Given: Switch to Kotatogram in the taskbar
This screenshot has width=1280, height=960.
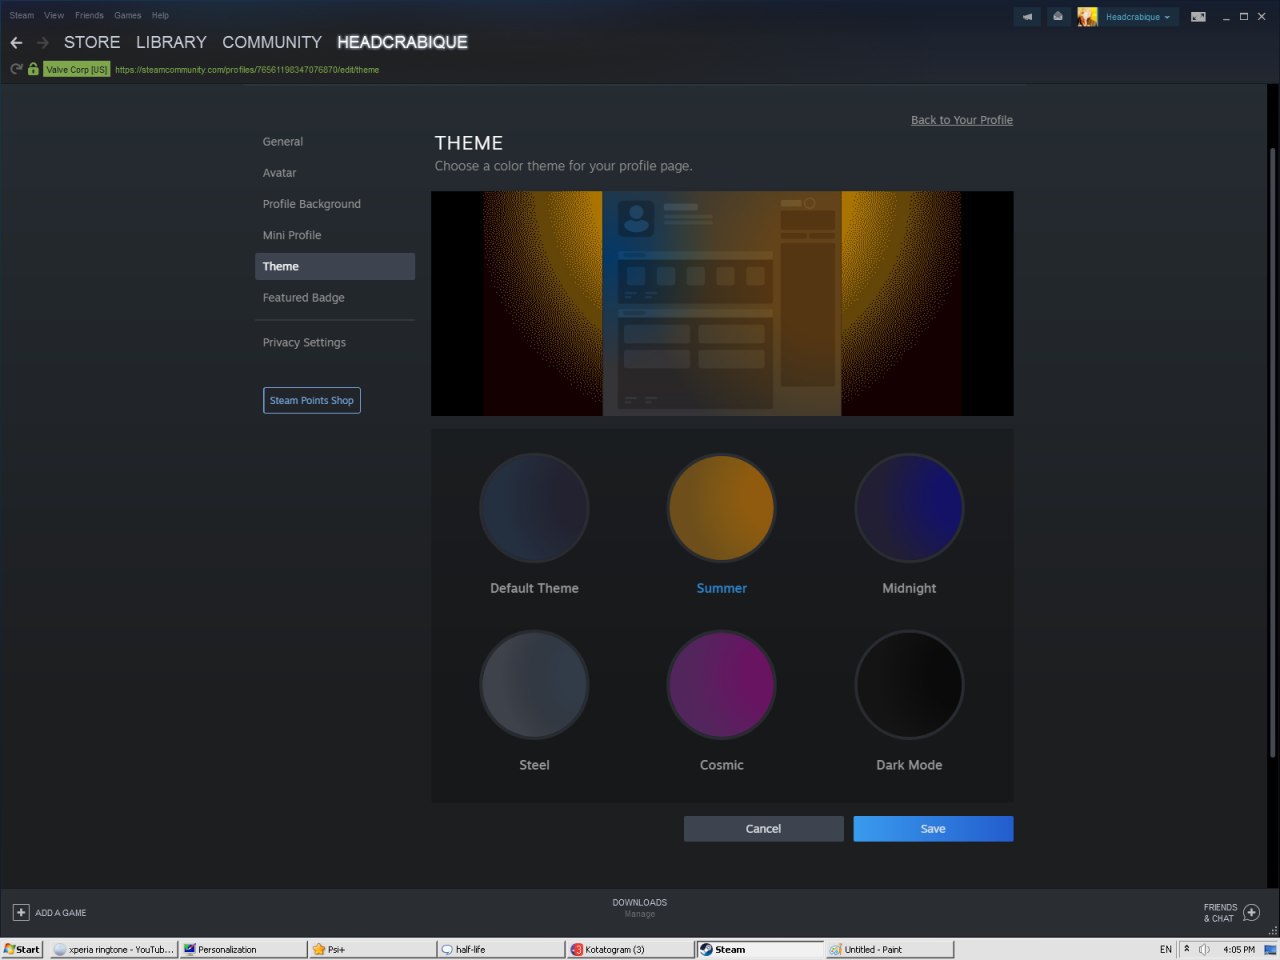Looking at the screenshot, I should click(x=630, y=949).
